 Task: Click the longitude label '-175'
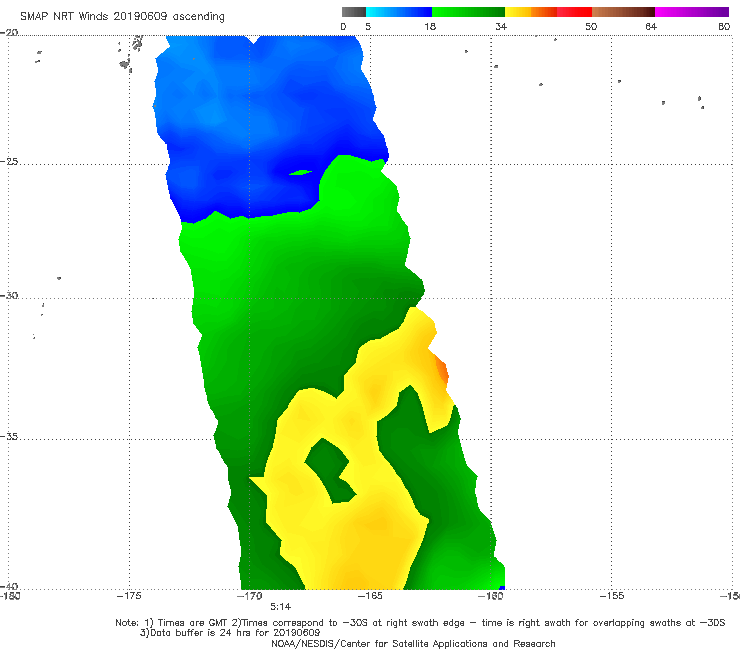[x=129, y=596]
